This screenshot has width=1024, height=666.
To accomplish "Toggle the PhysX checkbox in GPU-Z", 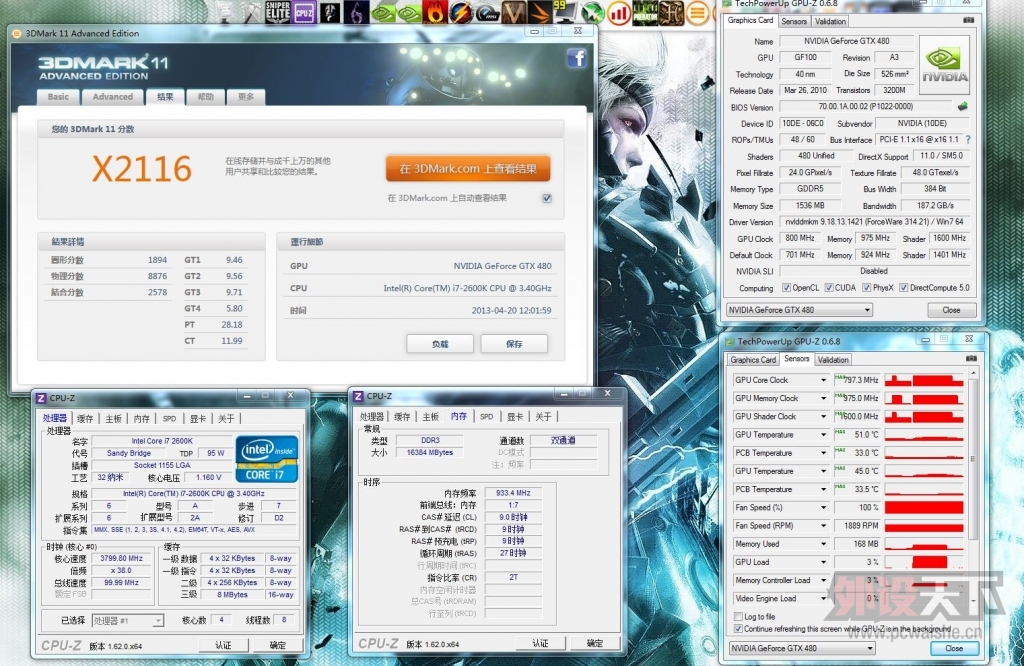I will [866, 287].
